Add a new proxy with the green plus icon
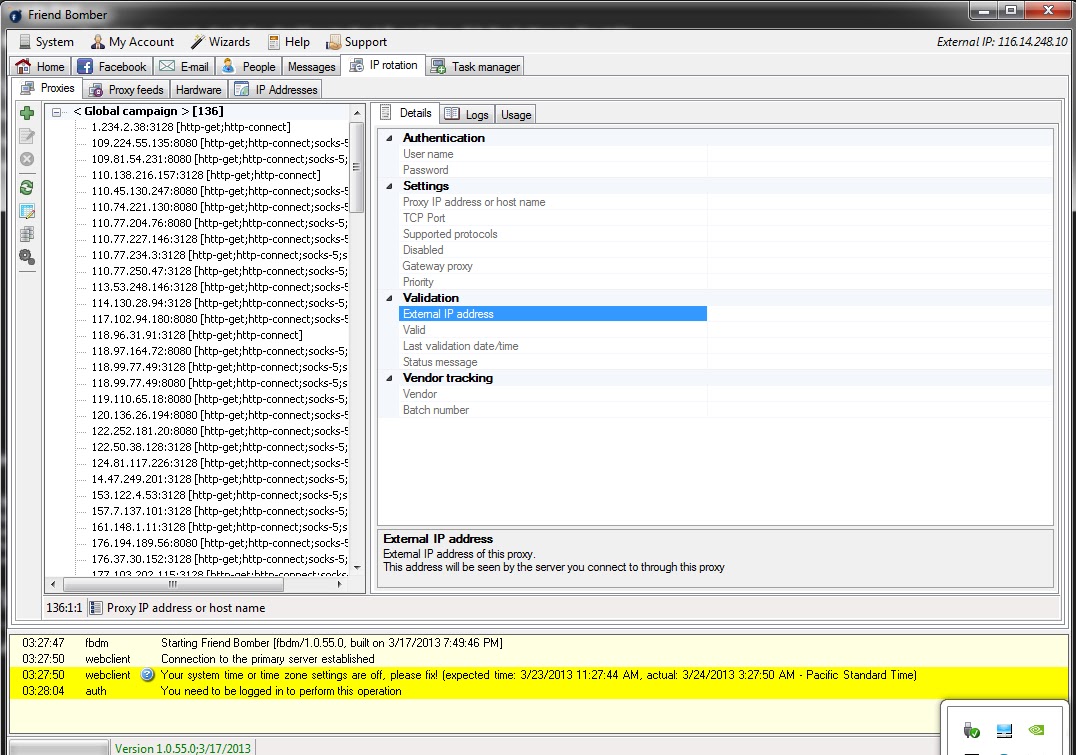Viewport: 1076px width, 755px height. 27,113
